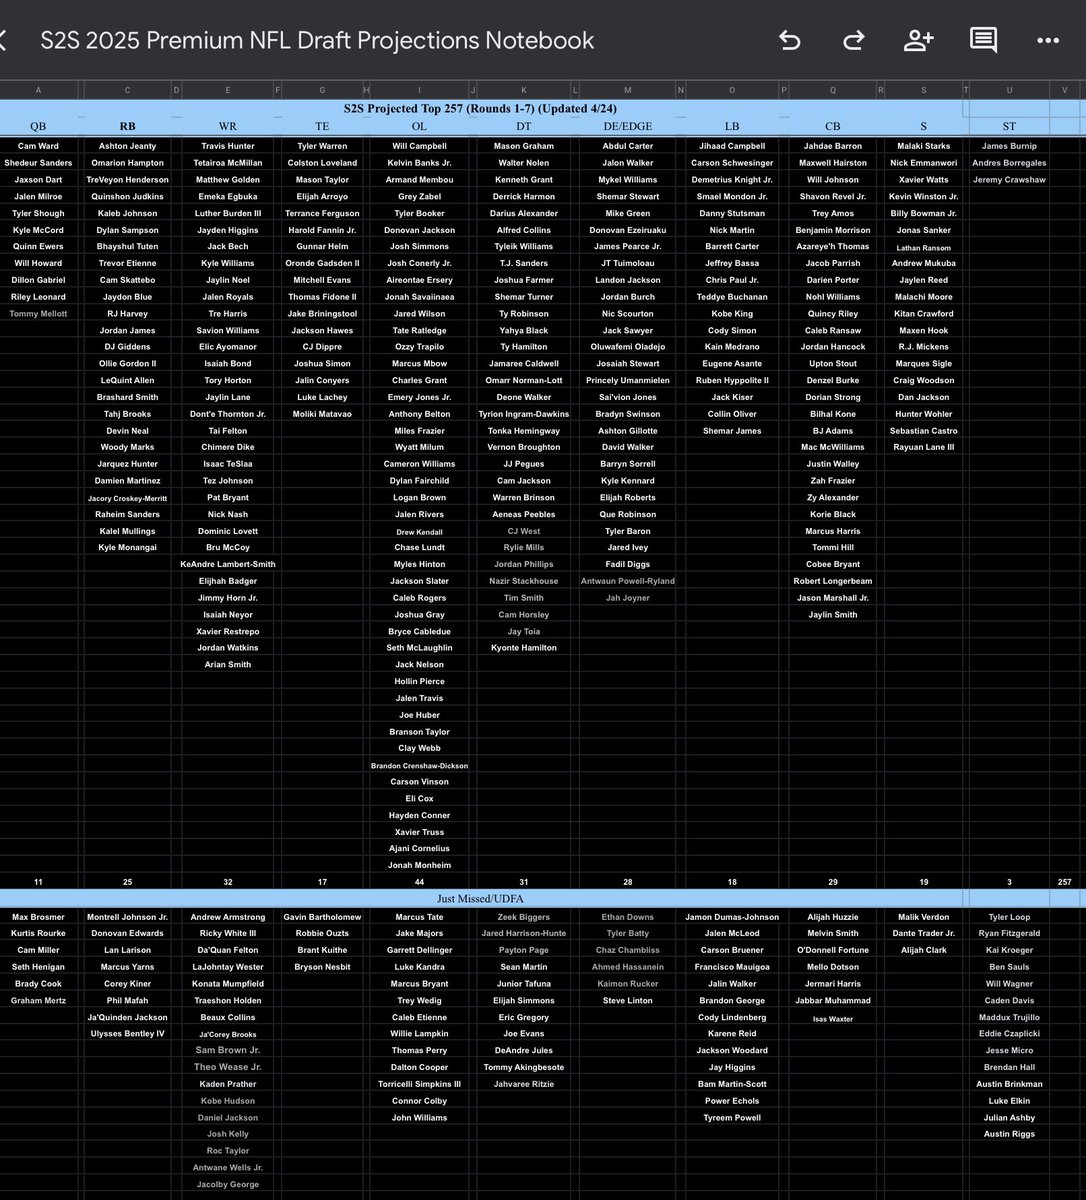
Task: Select the Moliki Matavao cell
Action: (322, 414)
